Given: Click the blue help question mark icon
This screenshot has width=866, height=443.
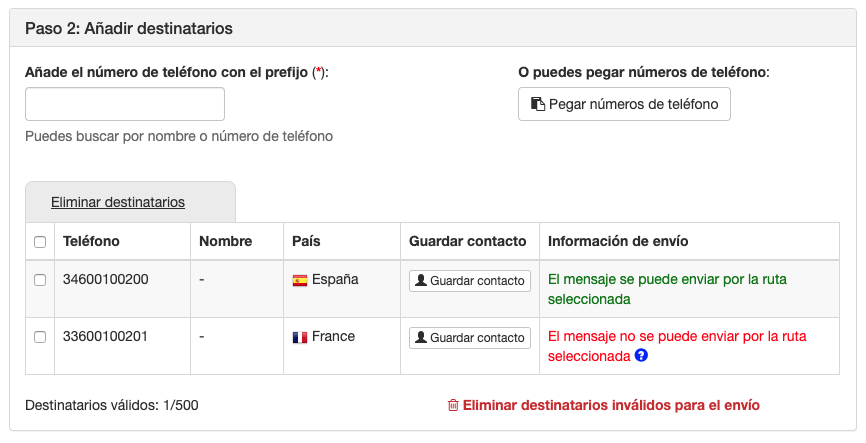Looking at the screenshot, I should coord(642,355).
